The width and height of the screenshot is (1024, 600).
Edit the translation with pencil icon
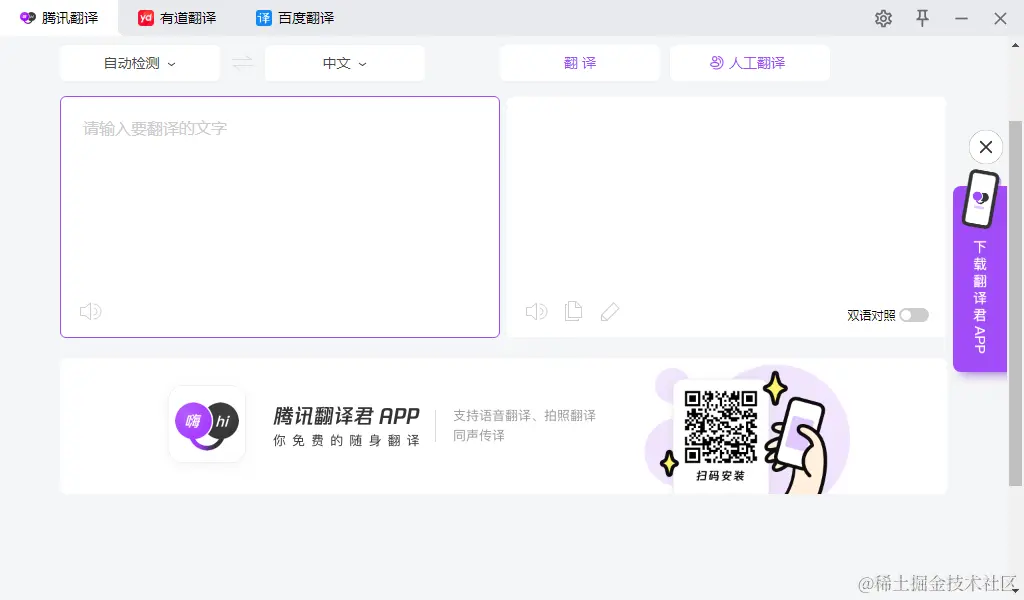point(609,311)
